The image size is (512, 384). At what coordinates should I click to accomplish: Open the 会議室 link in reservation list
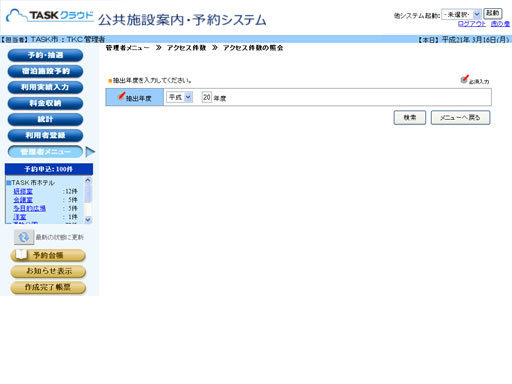(23, 200)
